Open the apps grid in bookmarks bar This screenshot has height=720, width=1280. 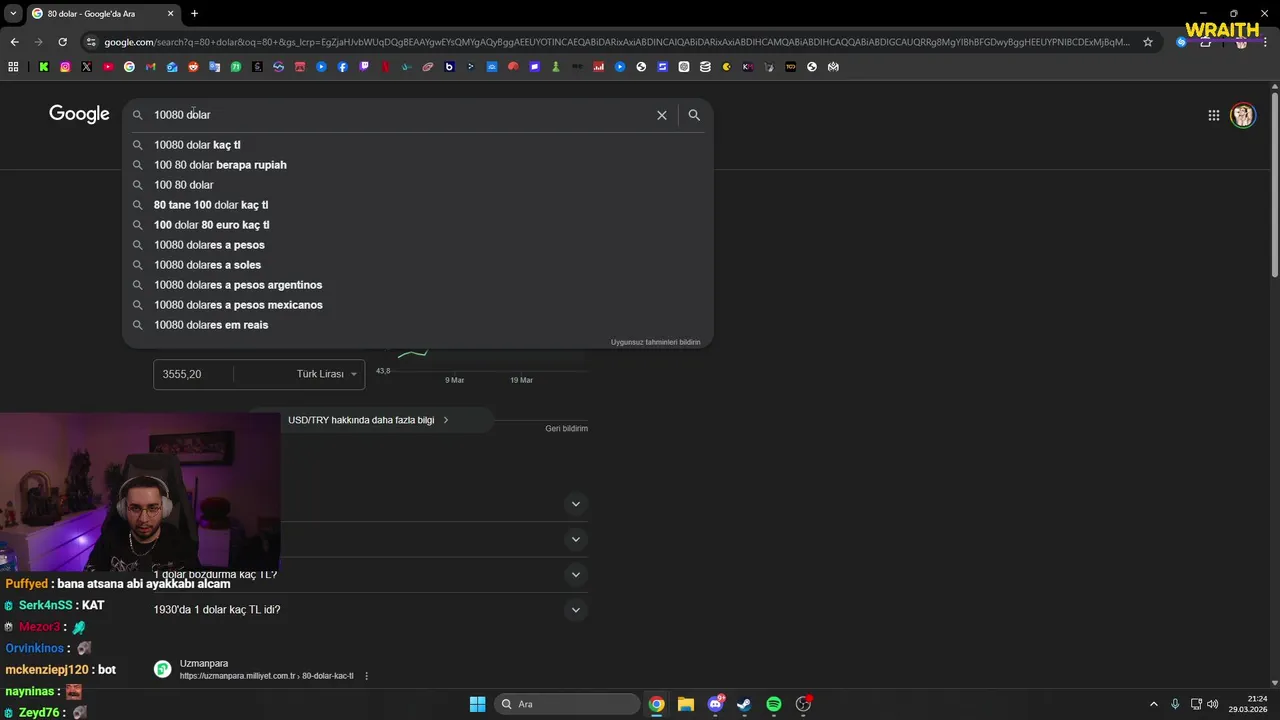click(13, 67)
